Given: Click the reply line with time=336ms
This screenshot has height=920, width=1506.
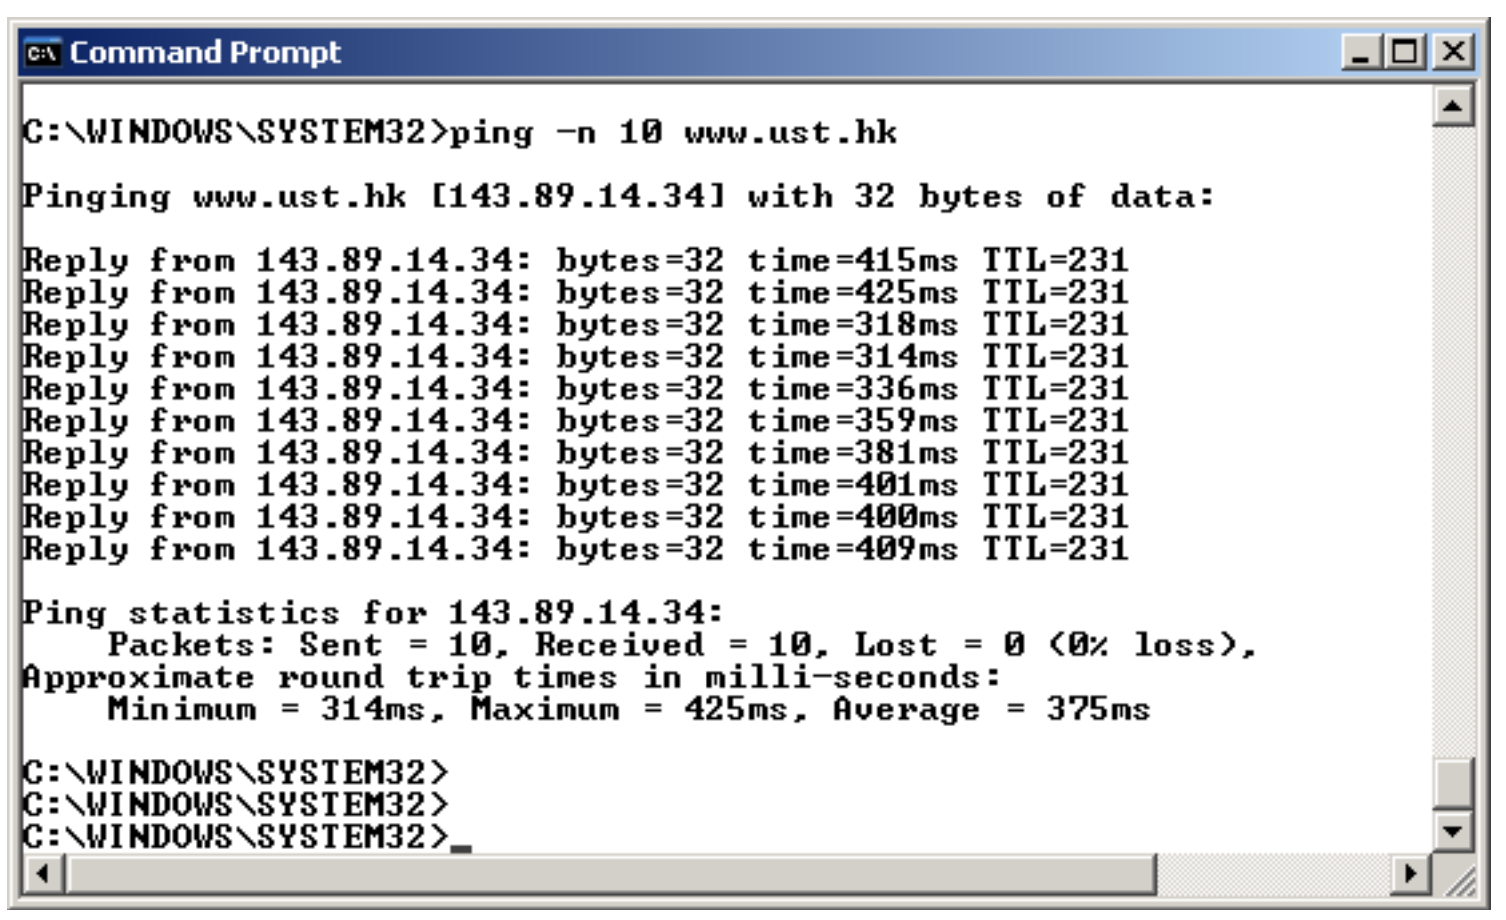Looking at the screenshot, I should point(575,389).
